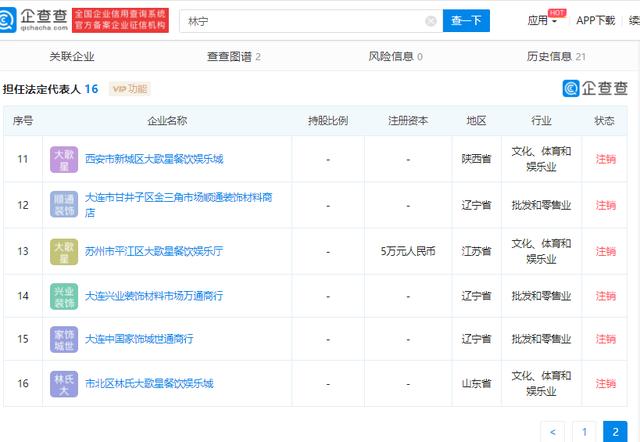Open 苏州市平江区大歌星餐饮娱乐厅 company link
The width and height of the screenshot is (640, 442).
tap(154, 251)
